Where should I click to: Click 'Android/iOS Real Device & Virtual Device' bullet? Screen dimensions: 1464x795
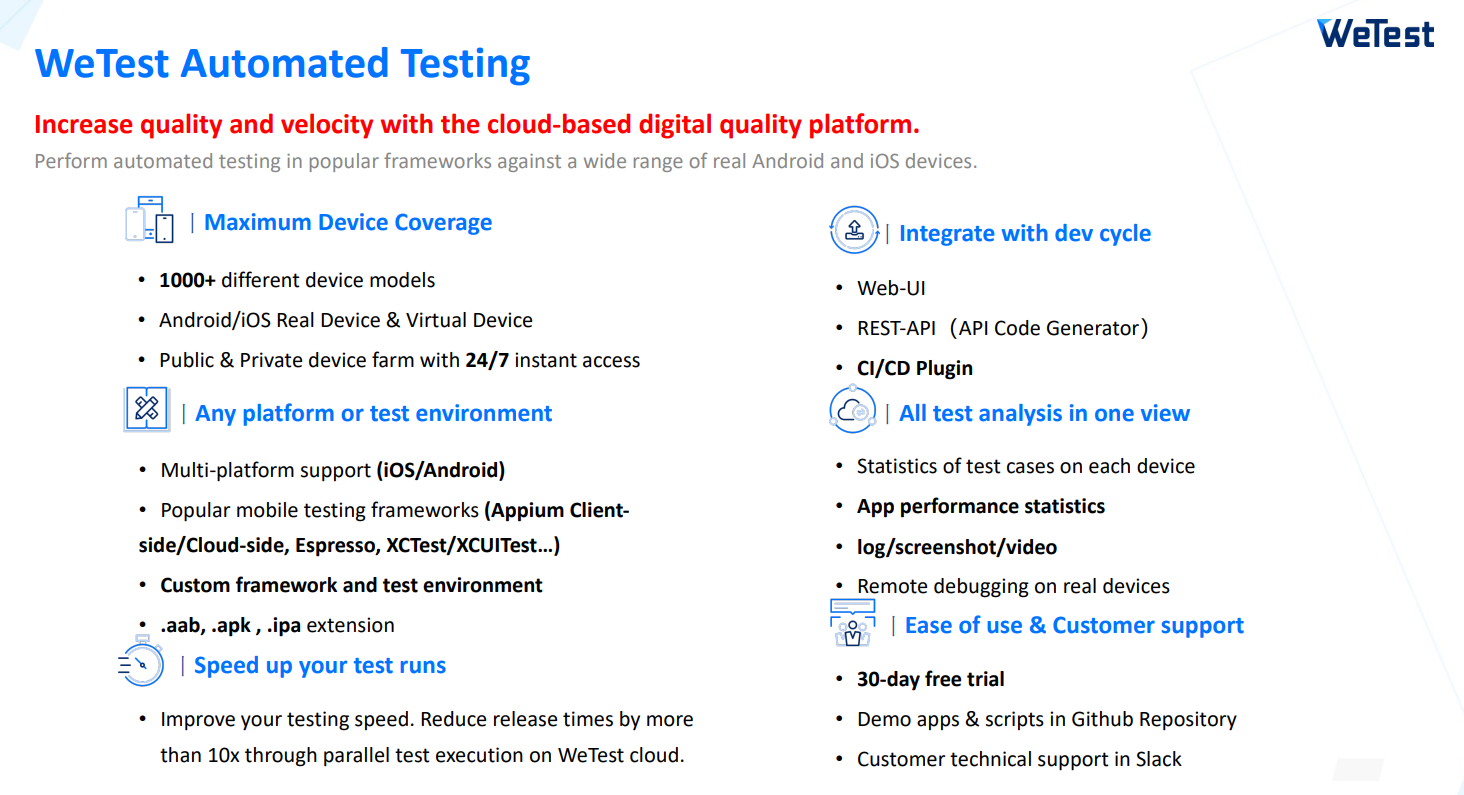pos(346,320)
